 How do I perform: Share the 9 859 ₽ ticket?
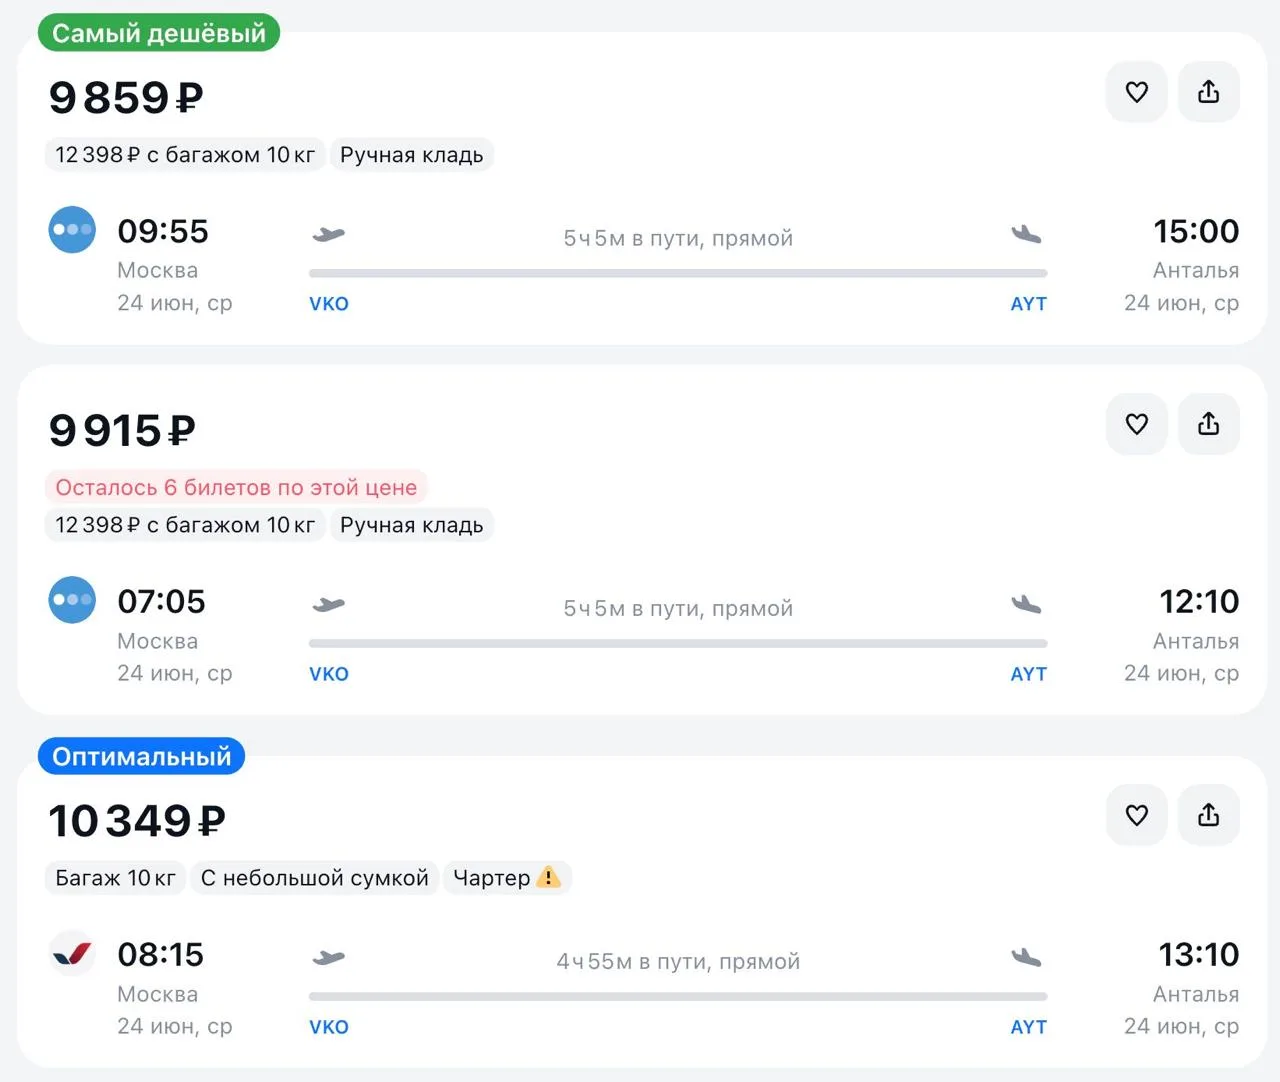[x=1208, y=92]
